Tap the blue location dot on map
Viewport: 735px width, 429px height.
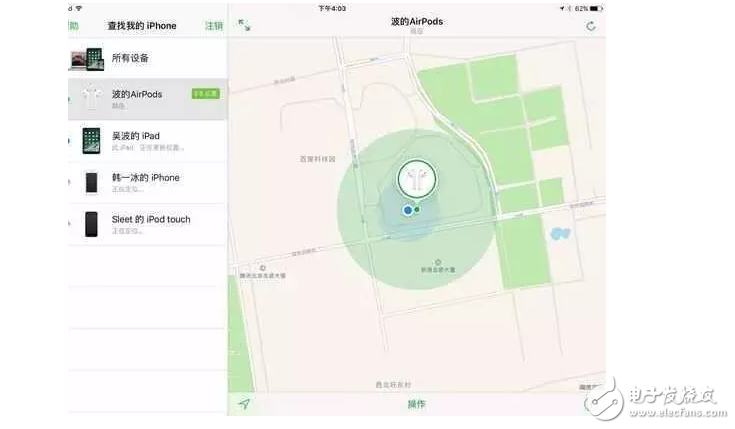coord(408,210)
